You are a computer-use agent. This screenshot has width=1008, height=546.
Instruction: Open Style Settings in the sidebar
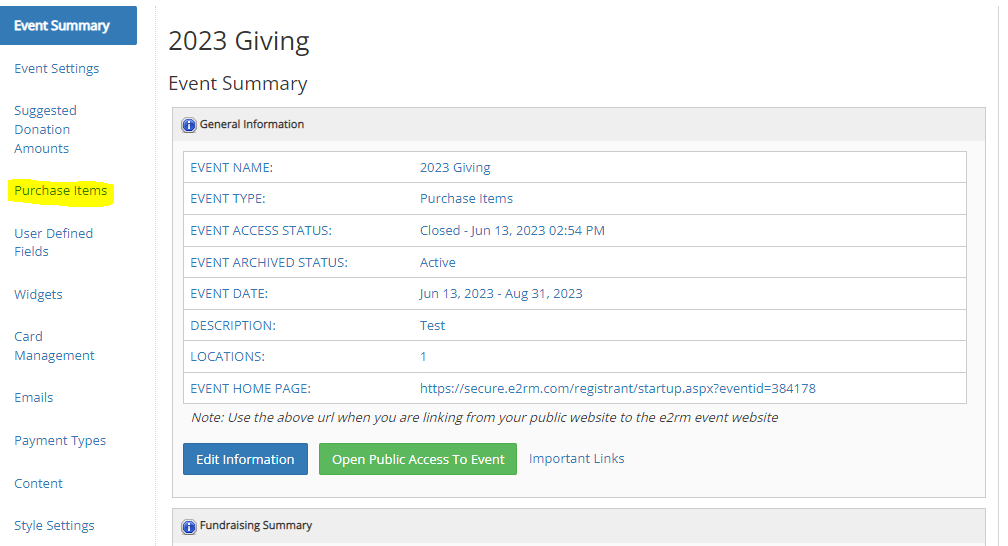pyautogui.click(x=54, y=525)
